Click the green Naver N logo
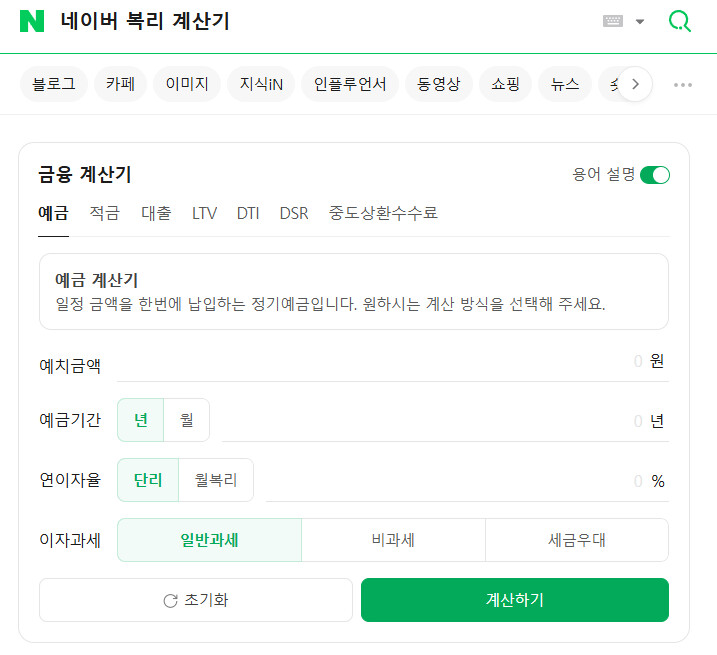The image size is (717, 655). click(32, 21)
